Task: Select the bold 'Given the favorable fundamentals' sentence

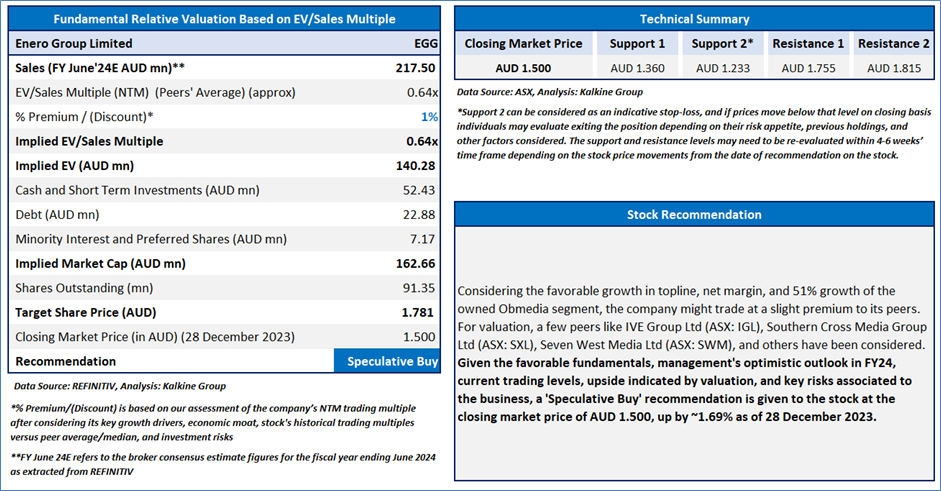Action: point(685,390)
